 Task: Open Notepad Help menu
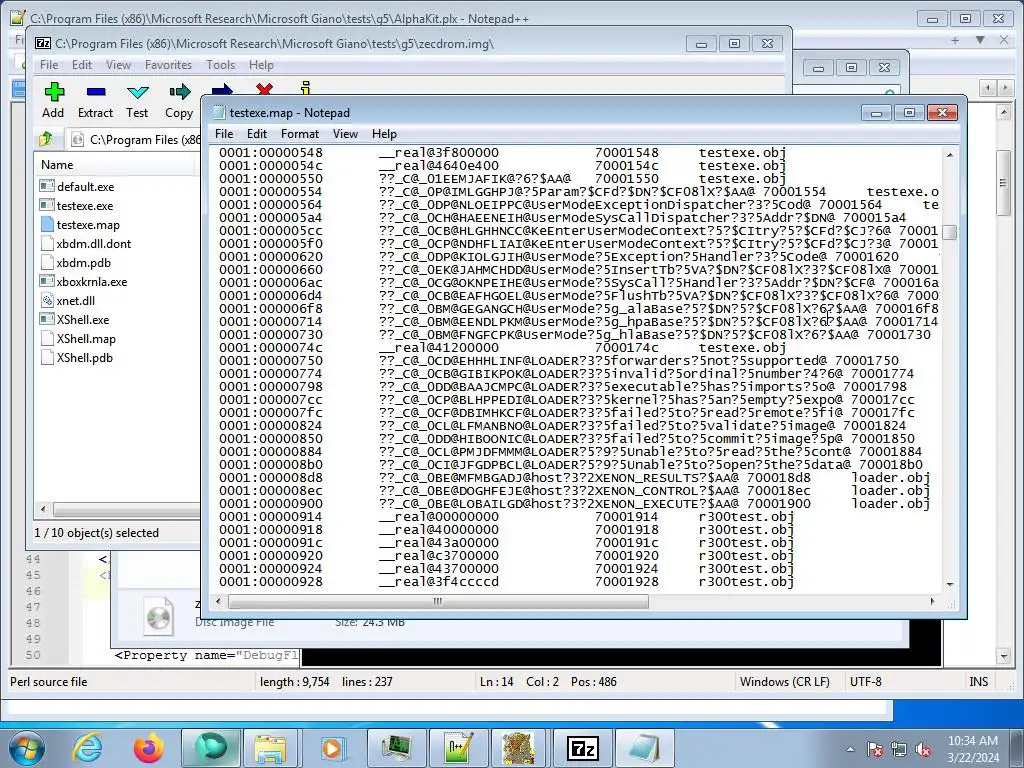(384, 134)
